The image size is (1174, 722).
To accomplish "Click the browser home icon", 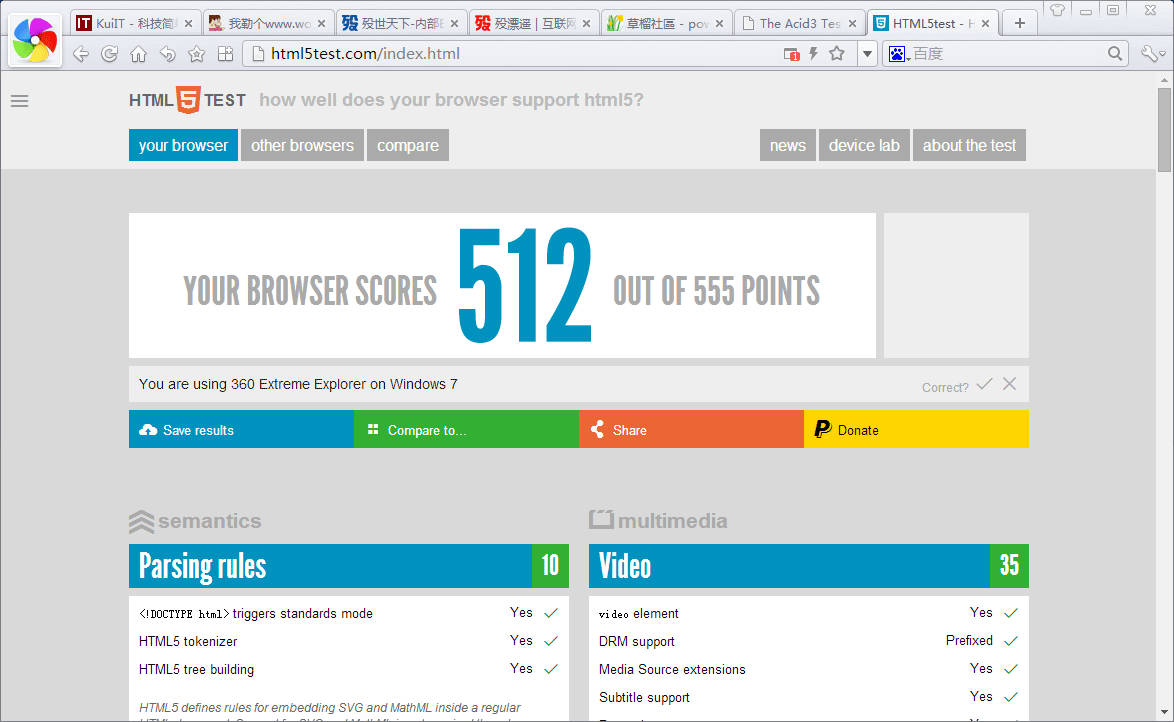I will click(139, 54).
